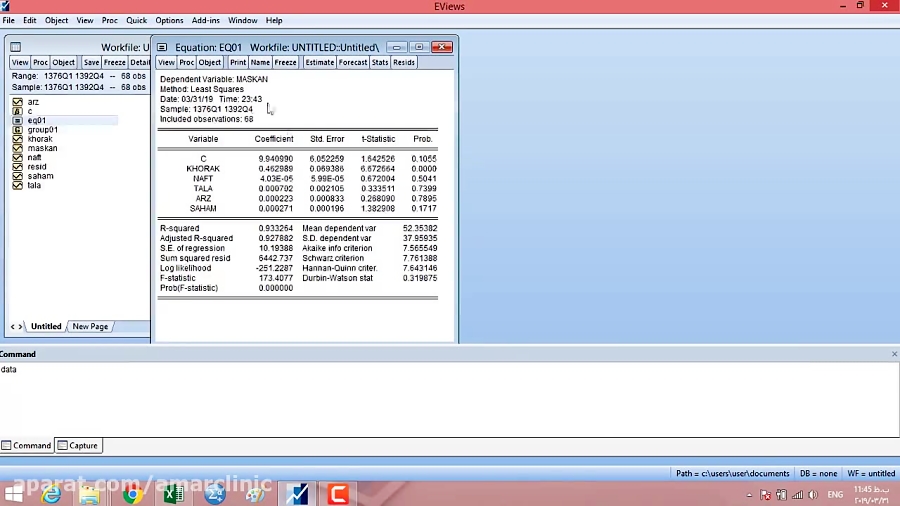Click the Equation window control-menu icon
900x506 pixels.
162,47
